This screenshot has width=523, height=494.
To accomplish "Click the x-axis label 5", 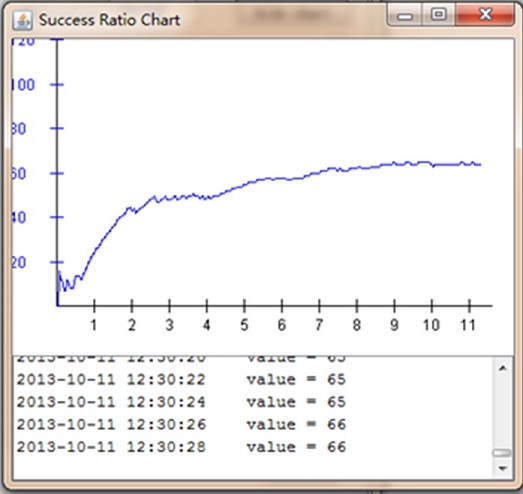I will (244, 325).
